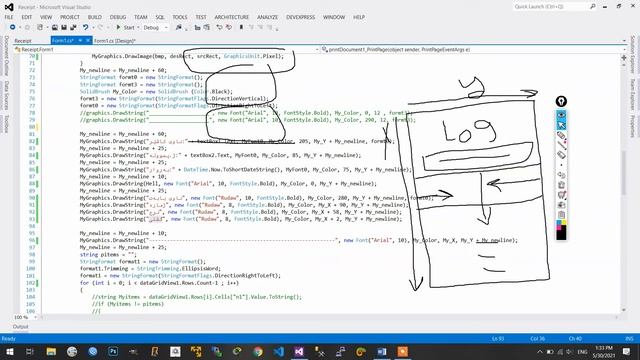The image size is (640, 360).
Task: Open the Data Sources side panel
Action: (x=7, y=95)
